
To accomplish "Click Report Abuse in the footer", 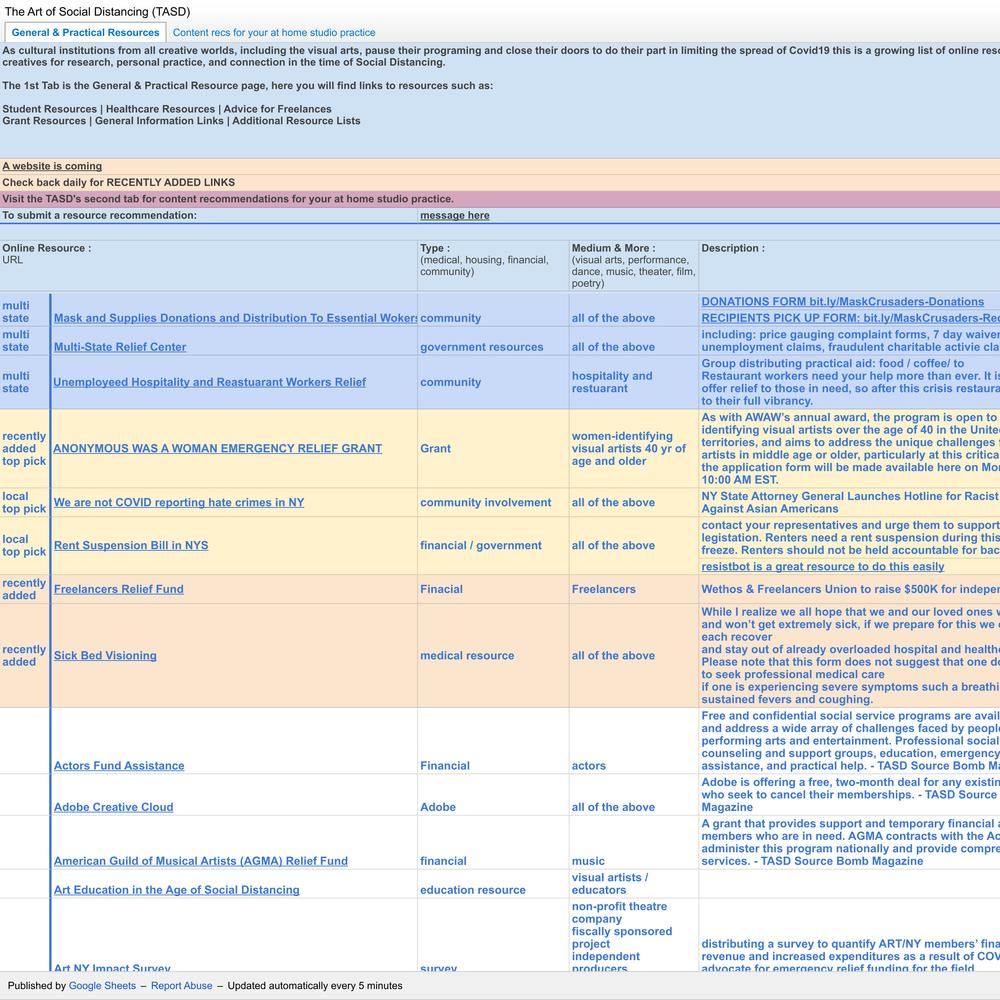I will (181, 985).
